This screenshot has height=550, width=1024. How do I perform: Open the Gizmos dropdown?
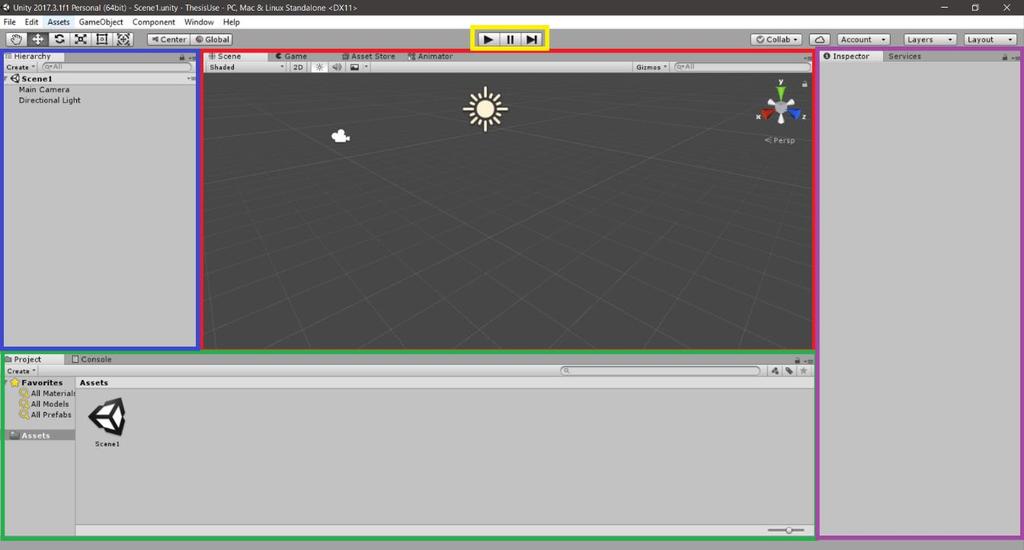(651, 67)
